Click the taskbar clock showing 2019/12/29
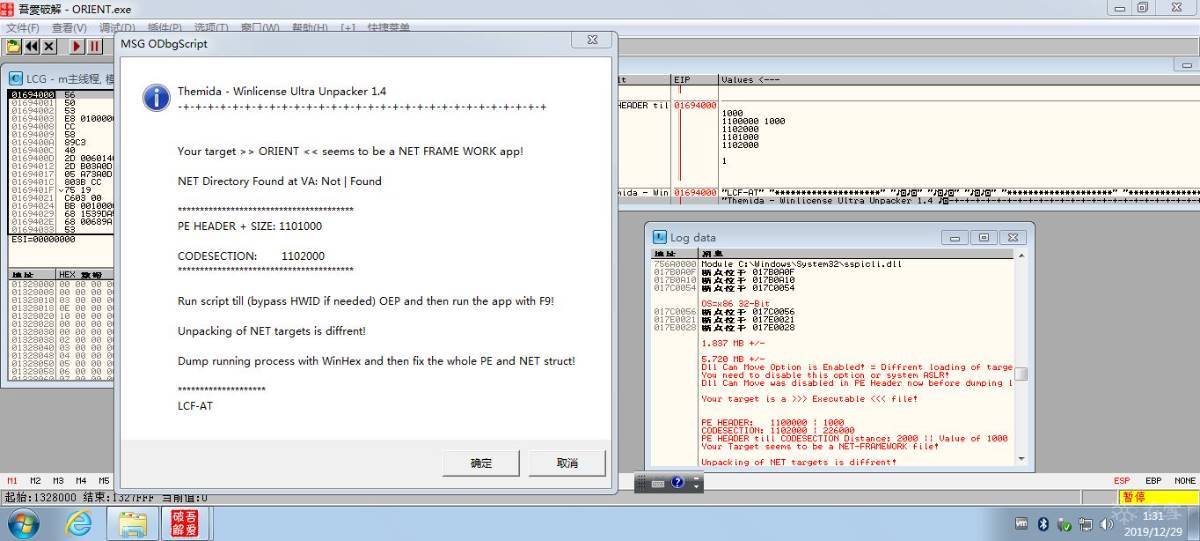 [1151, 523]
